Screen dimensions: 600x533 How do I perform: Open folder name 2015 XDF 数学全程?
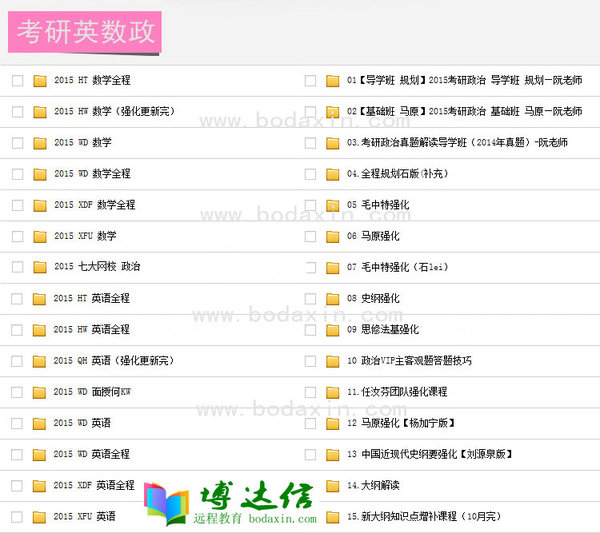95,205
